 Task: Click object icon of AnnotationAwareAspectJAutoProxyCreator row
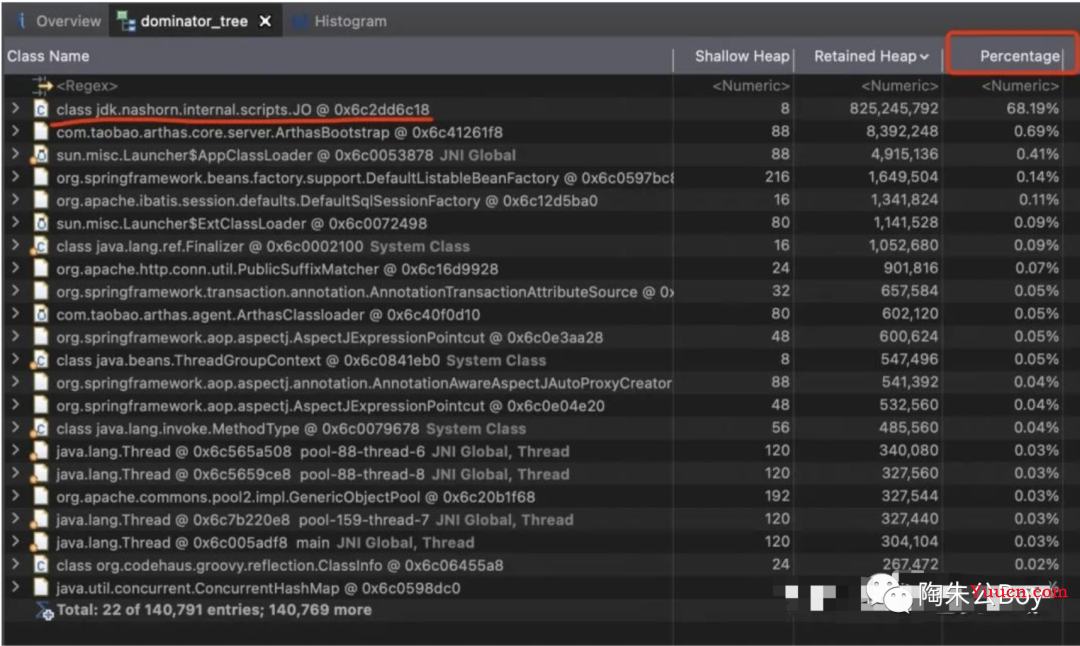coord(41,382)
